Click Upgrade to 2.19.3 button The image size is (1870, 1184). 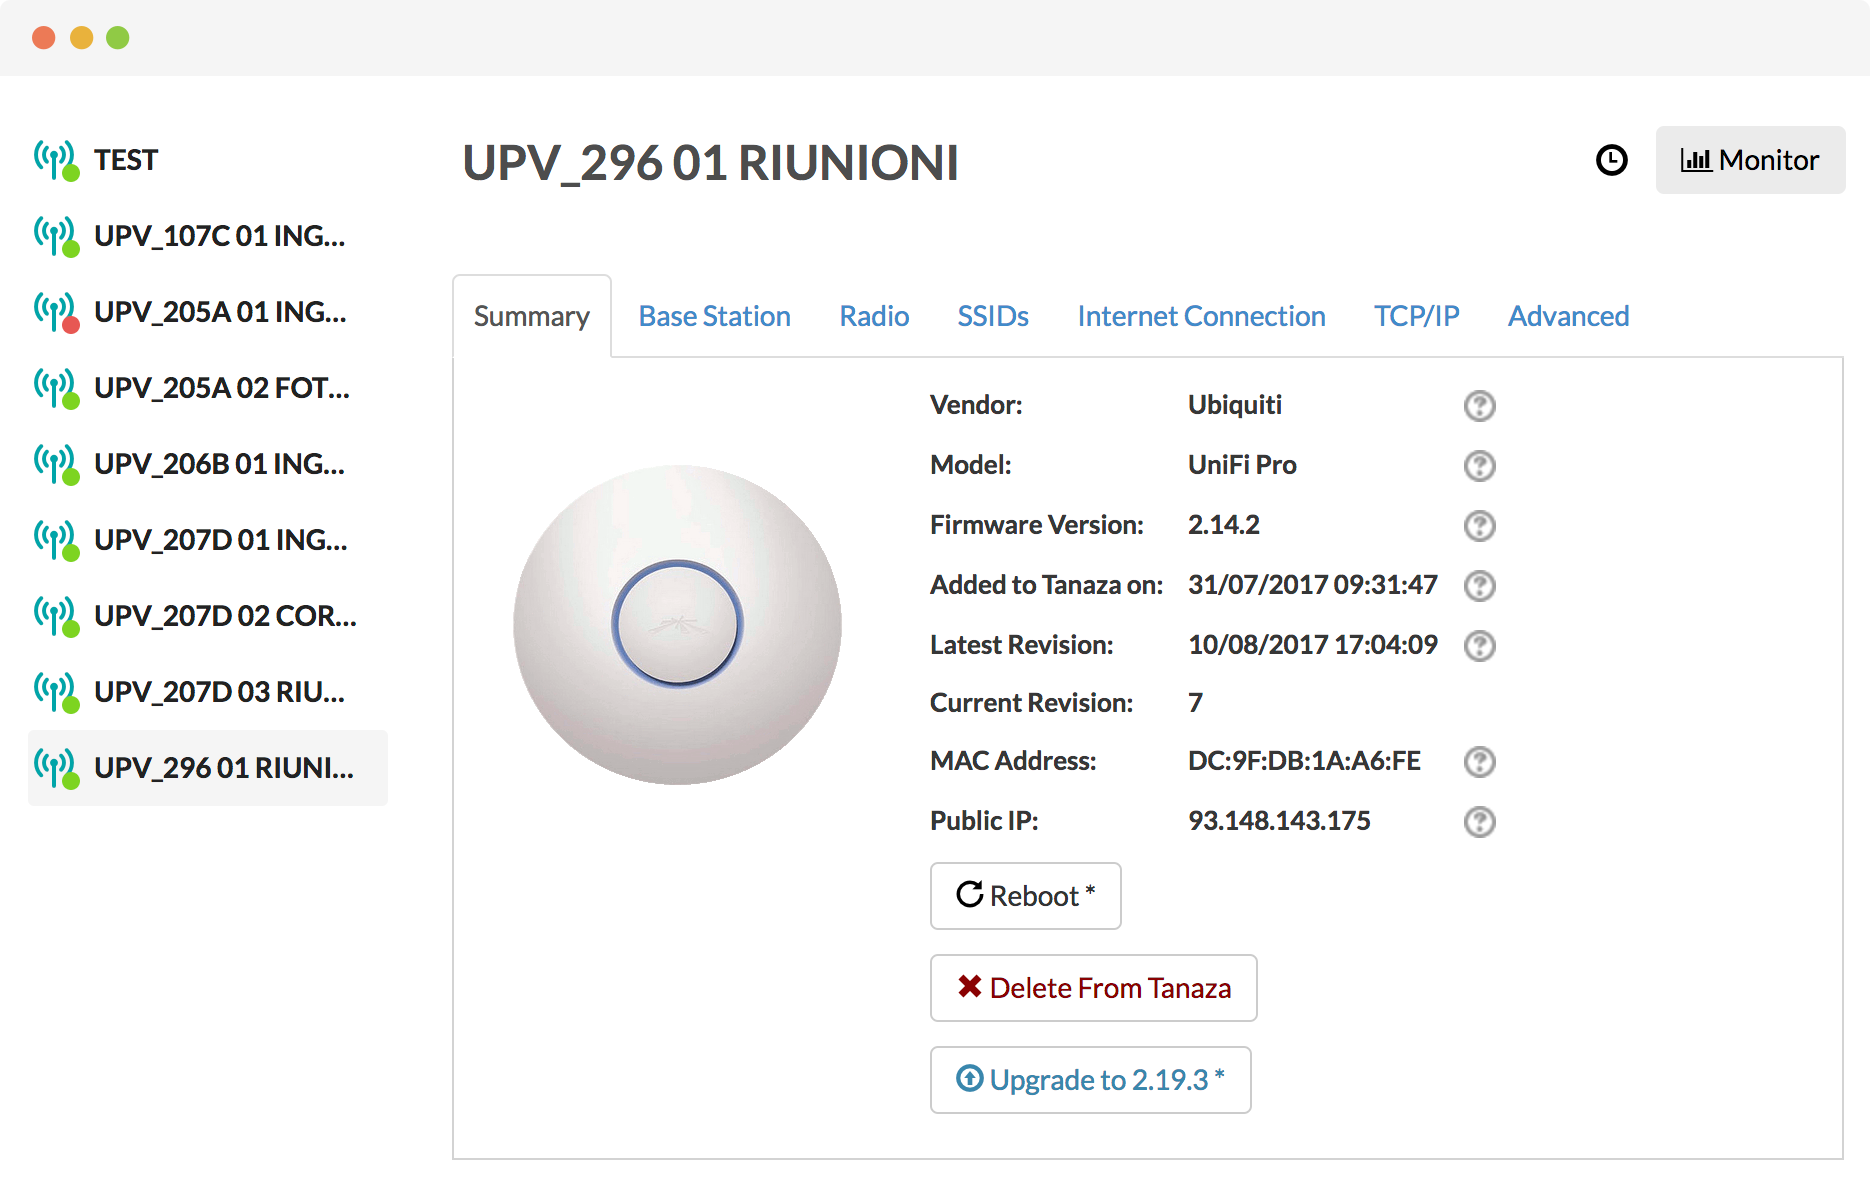pos(1090,1080)
